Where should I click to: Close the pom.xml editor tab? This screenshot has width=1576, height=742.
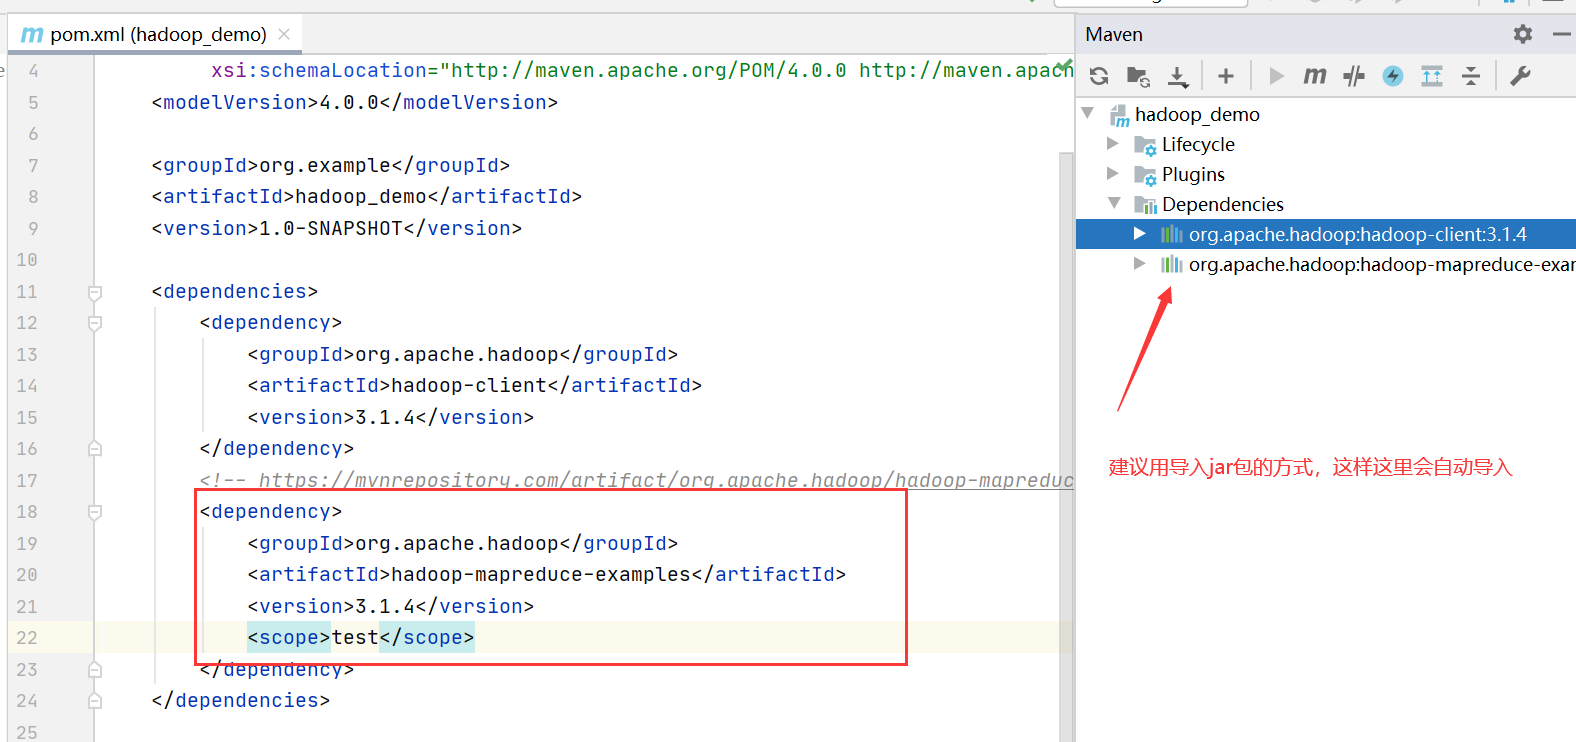[284, 34]
